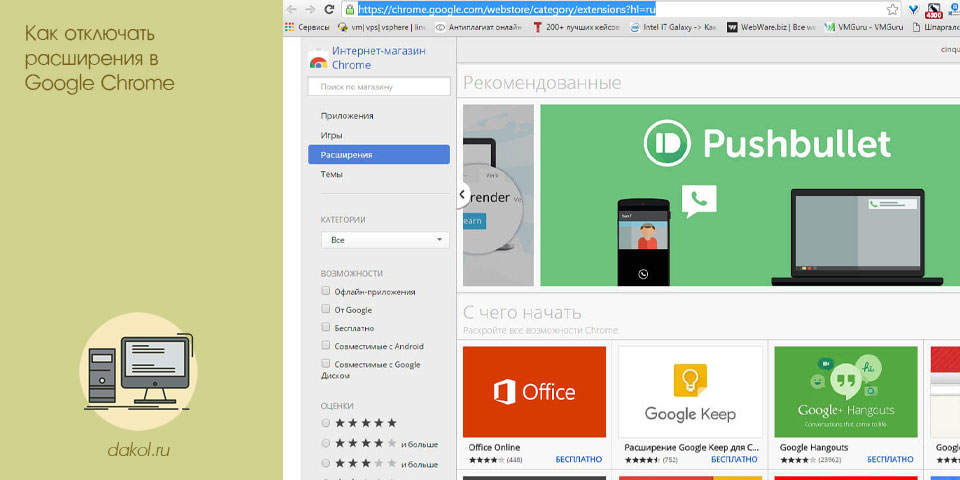The image size is (960, 480).
Task: Select the three stars и больше rating
Action: (x=326, y=463)
